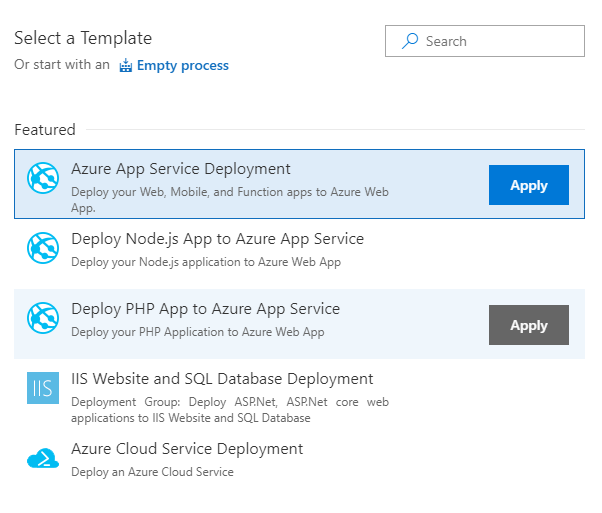Click the IIS Website template icon

tap(43, 388)
